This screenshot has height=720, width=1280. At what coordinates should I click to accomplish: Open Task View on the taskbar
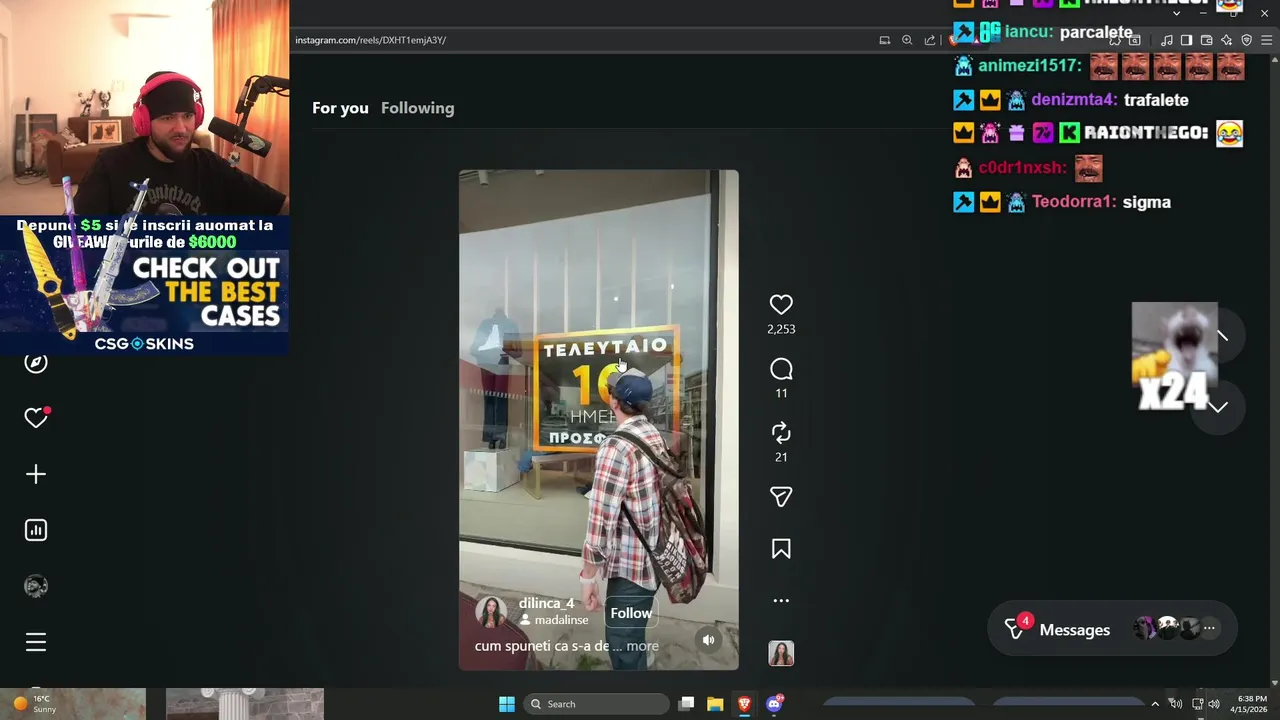tap(686, 704)
